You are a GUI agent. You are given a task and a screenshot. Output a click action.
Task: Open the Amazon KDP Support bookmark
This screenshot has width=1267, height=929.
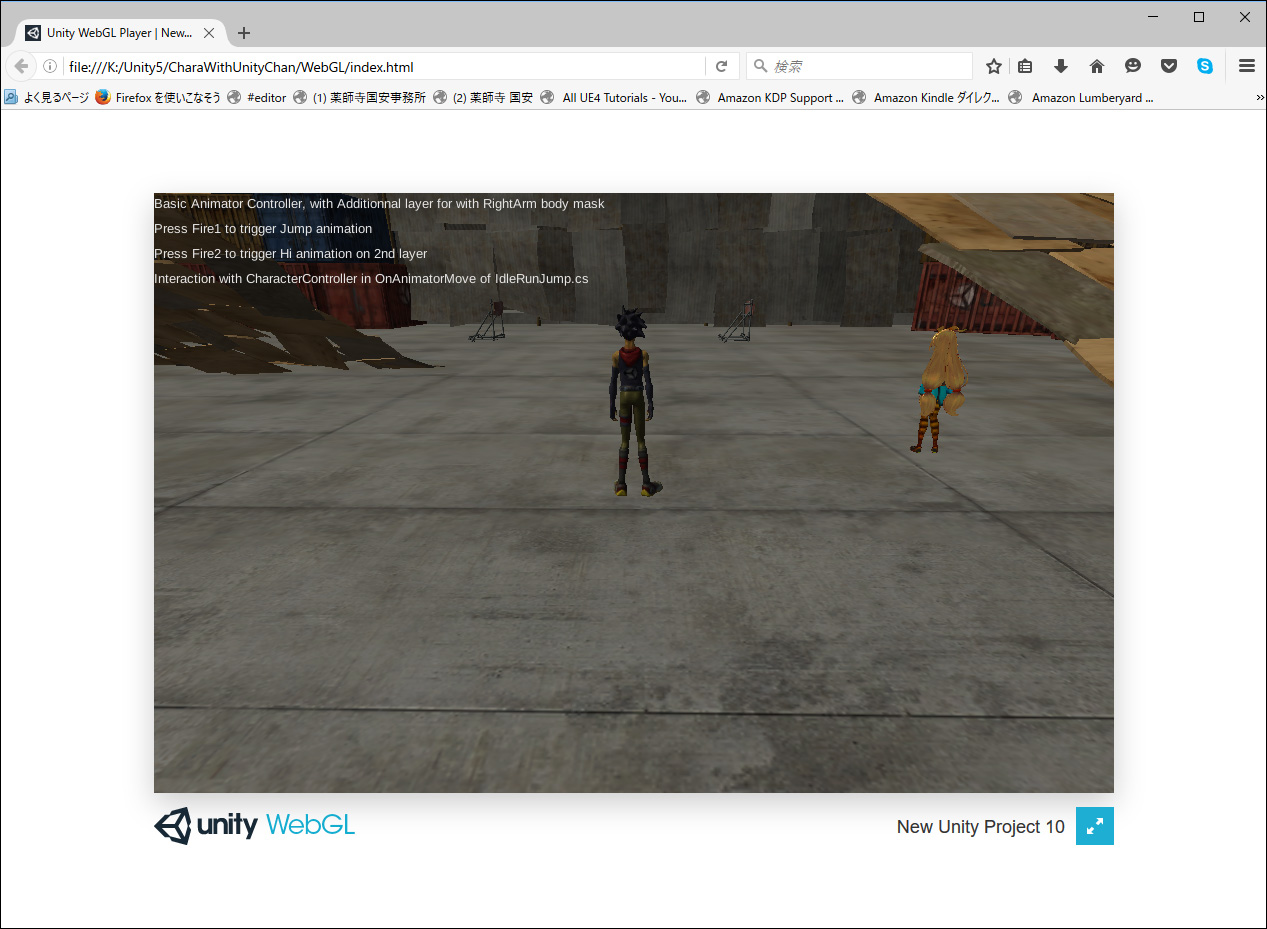tap(780, 97)
